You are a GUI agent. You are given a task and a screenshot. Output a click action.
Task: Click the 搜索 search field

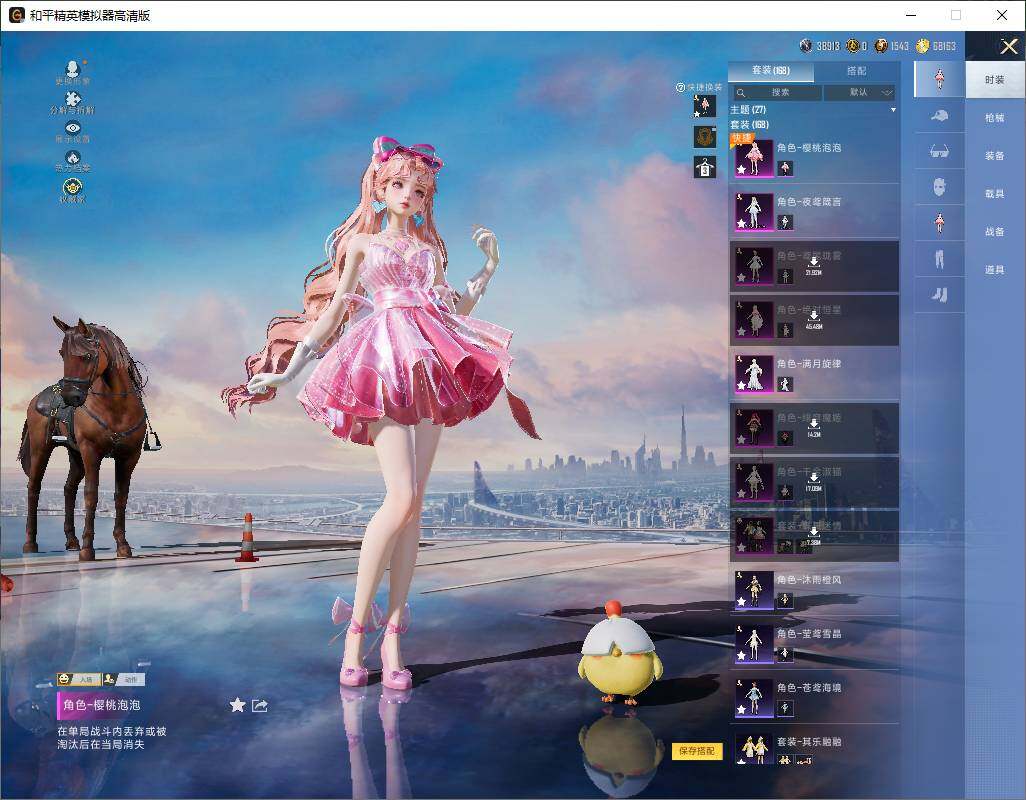click(776, 92)
